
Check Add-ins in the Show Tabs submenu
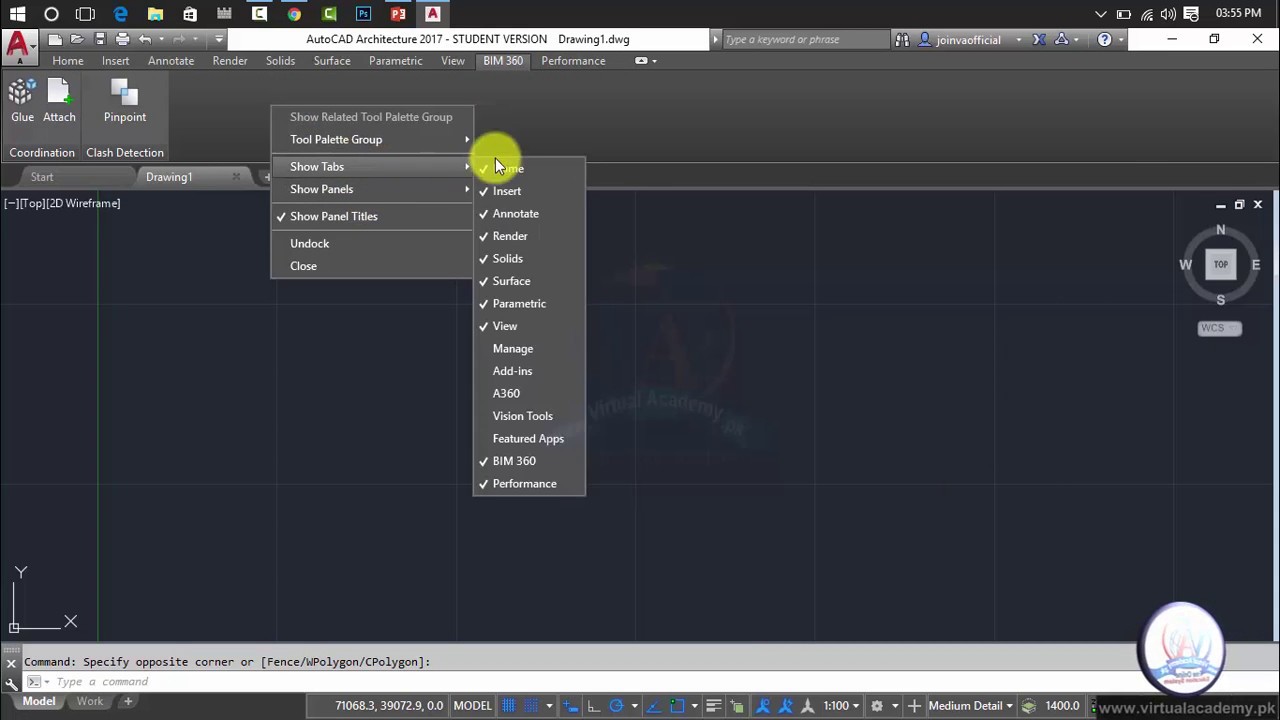529,371
